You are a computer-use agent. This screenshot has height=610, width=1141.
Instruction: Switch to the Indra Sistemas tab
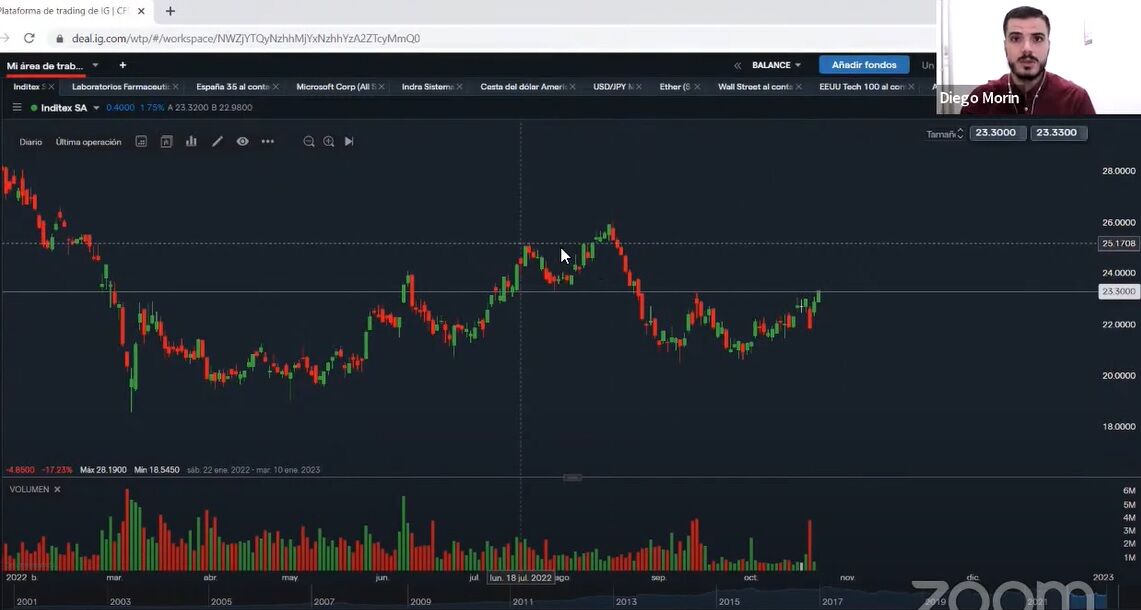[x=428, y=87]
